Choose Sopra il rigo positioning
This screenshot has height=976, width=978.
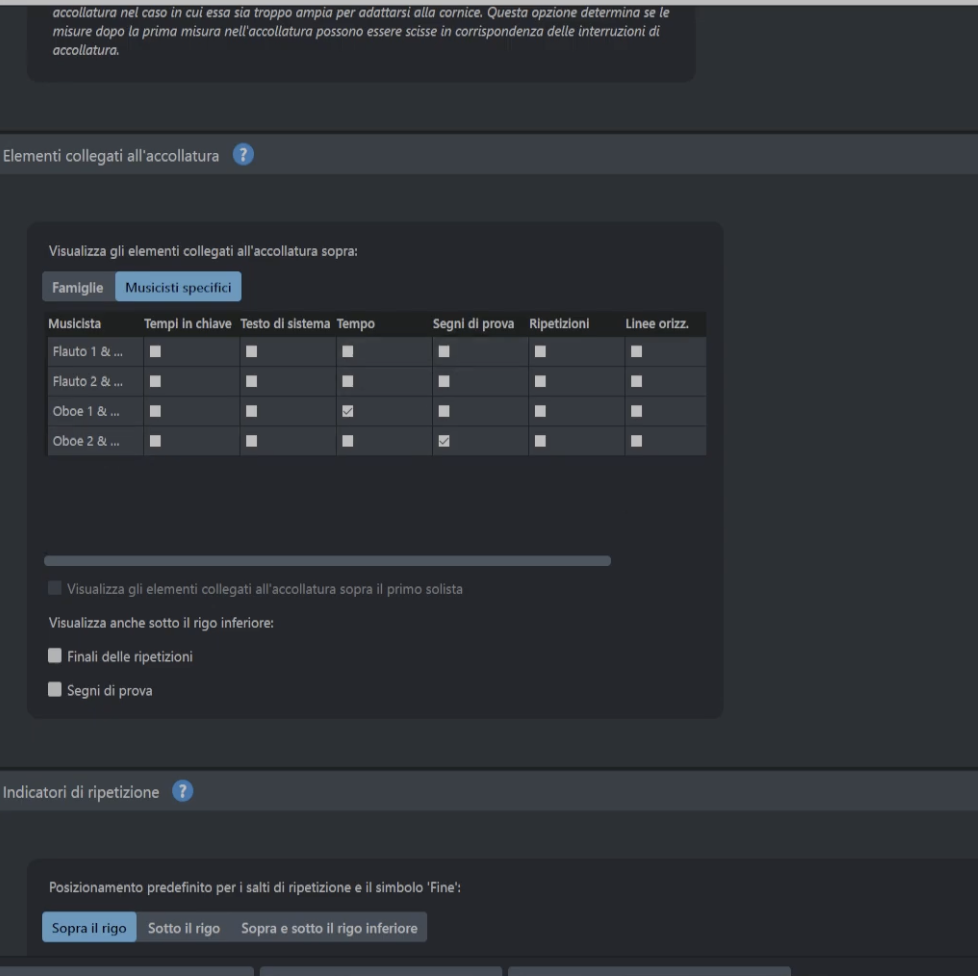[x=88, y=927]
